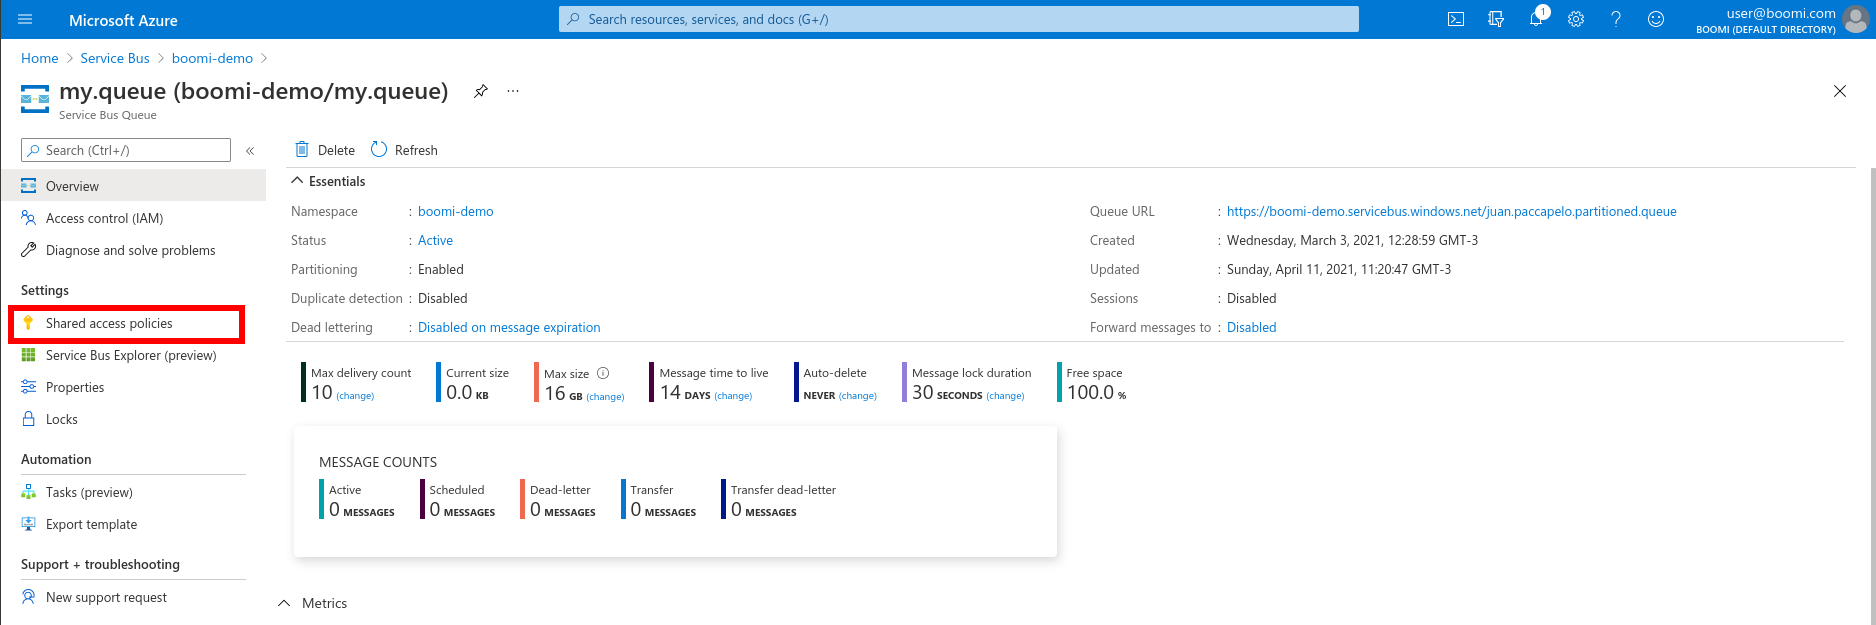Open the more options ellipsis
This screenshot has width=1876, height=625.
[x=513, y=91]
